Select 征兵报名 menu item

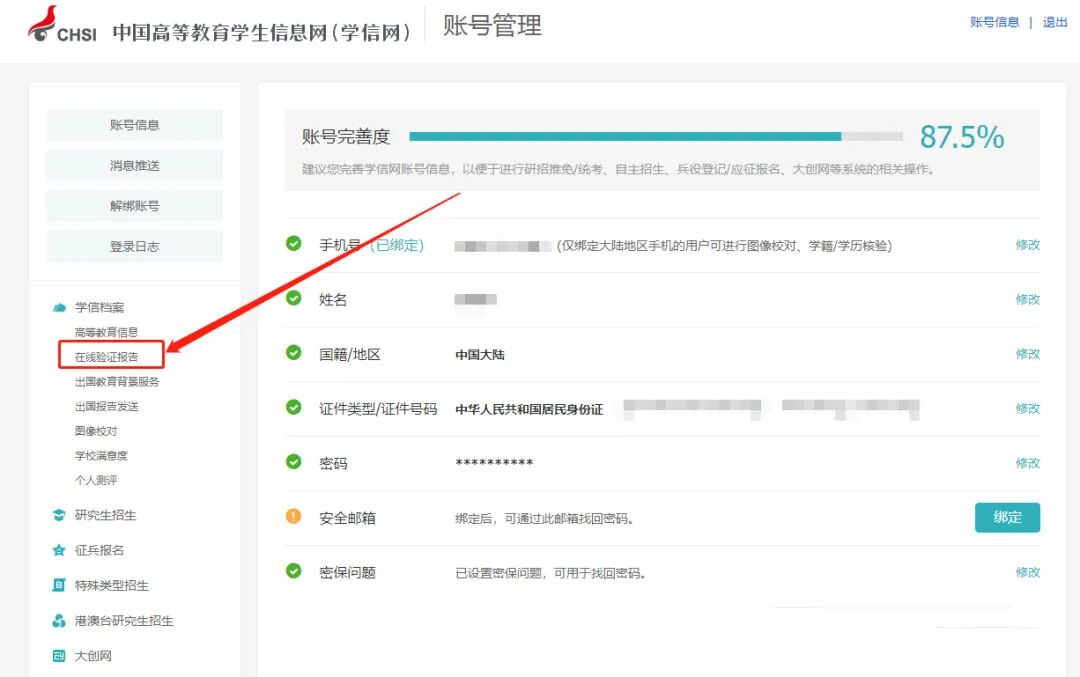[x=99, y=550]
